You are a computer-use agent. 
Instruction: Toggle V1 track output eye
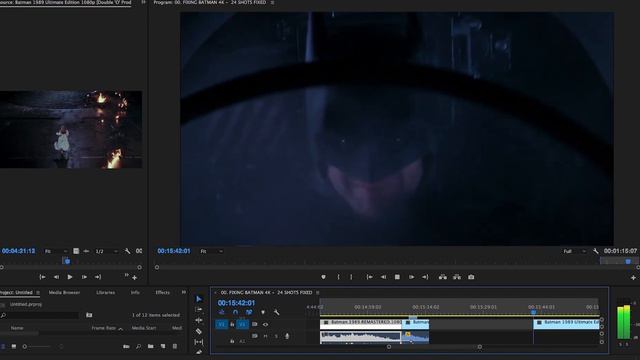point(265,324)
